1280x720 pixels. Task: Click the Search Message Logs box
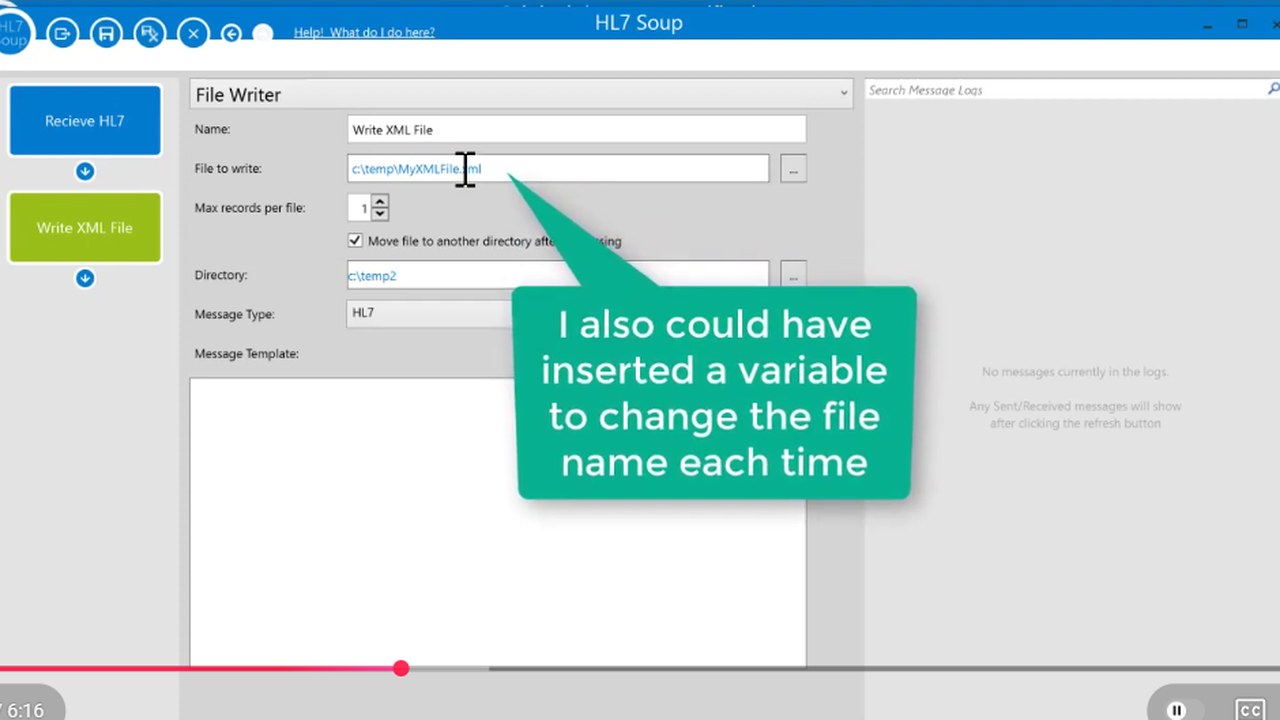(1066, 90)
